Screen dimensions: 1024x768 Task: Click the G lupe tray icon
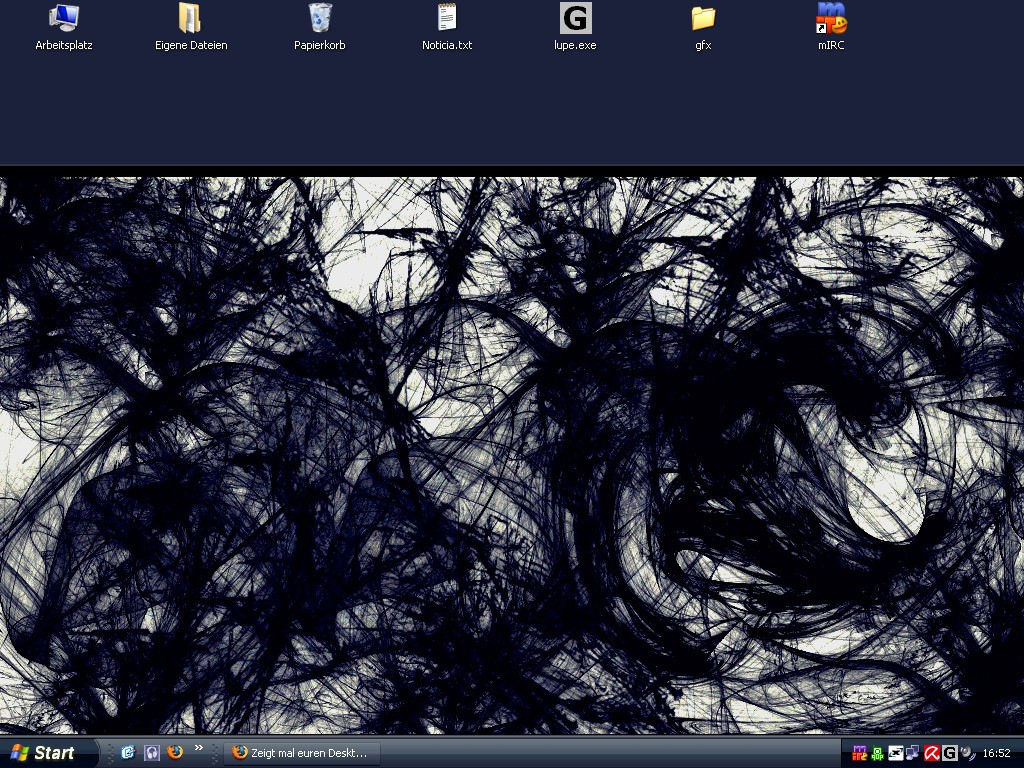[949, 754]
